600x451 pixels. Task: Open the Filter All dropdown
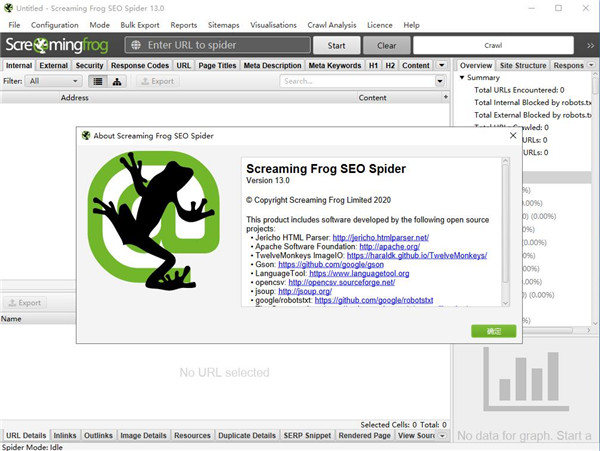54,81
